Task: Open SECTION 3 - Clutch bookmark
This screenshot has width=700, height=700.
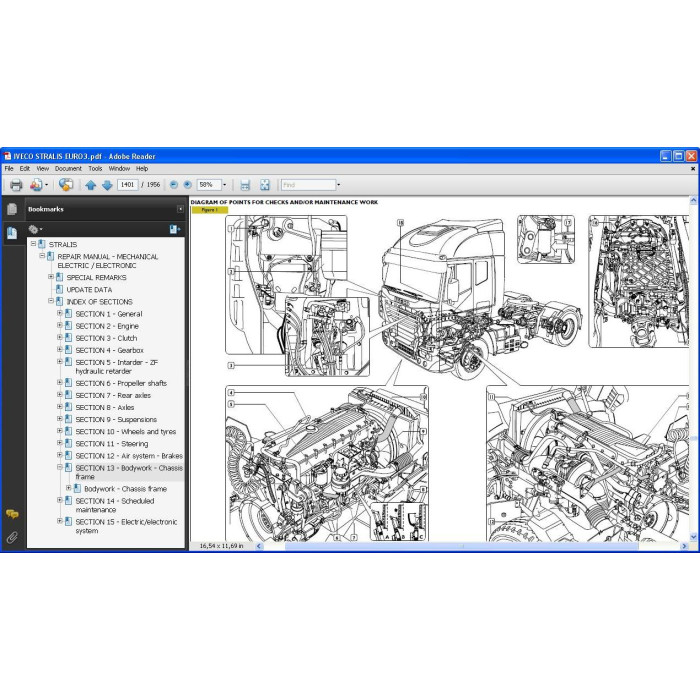Action: [x=106, y=338]
